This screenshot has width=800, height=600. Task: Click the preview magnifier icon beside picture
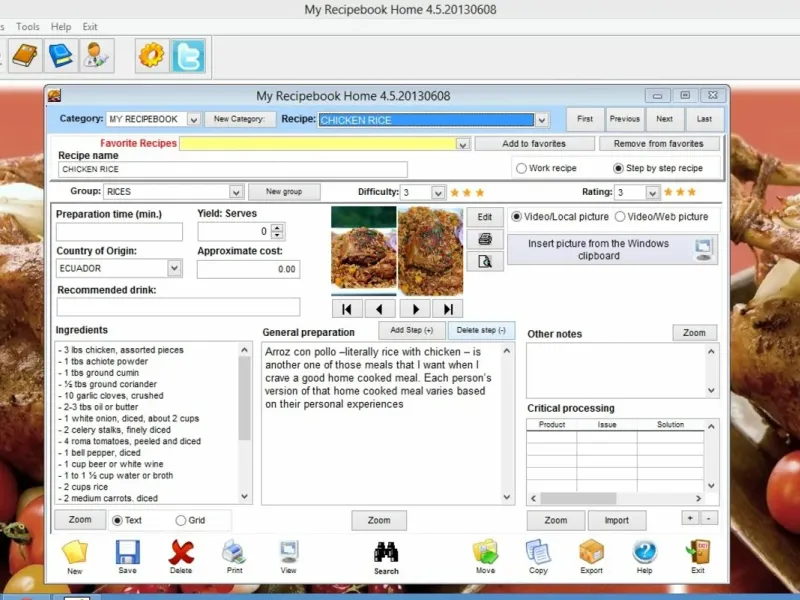pos(485,261)
